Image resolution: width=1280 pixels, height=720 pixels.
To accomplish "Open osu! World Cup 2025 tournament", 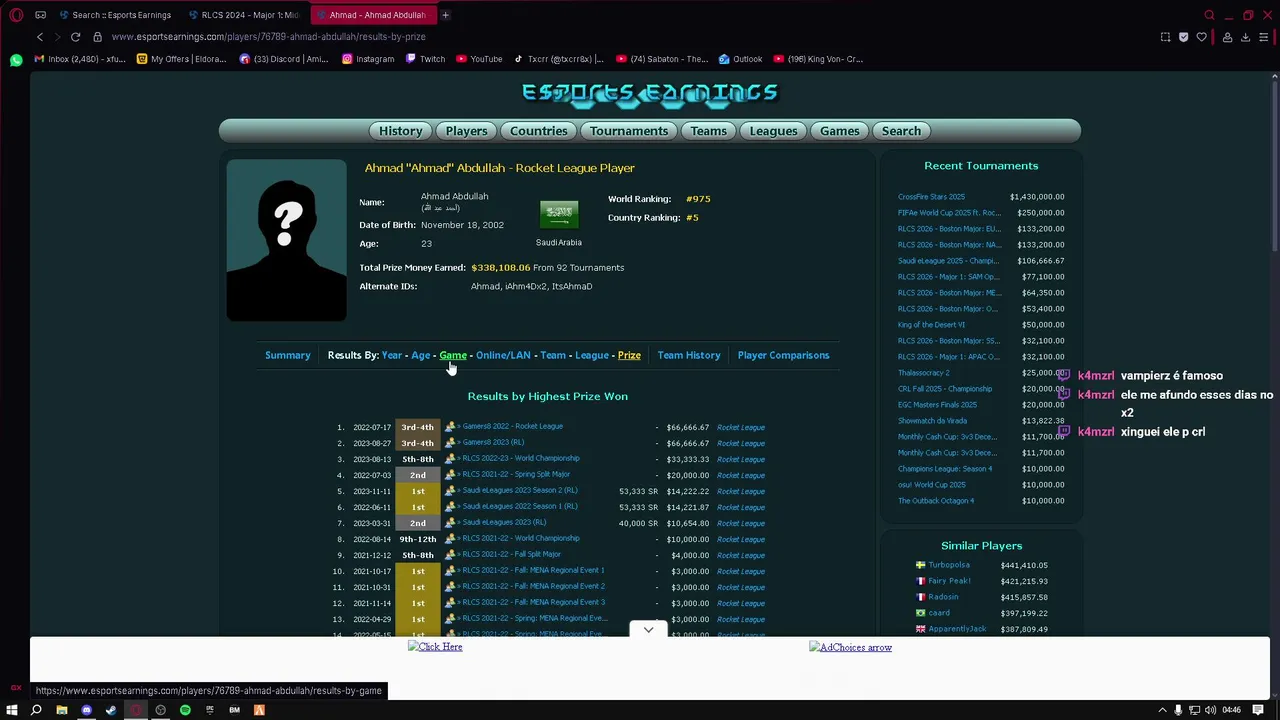I will click(931, 485).
